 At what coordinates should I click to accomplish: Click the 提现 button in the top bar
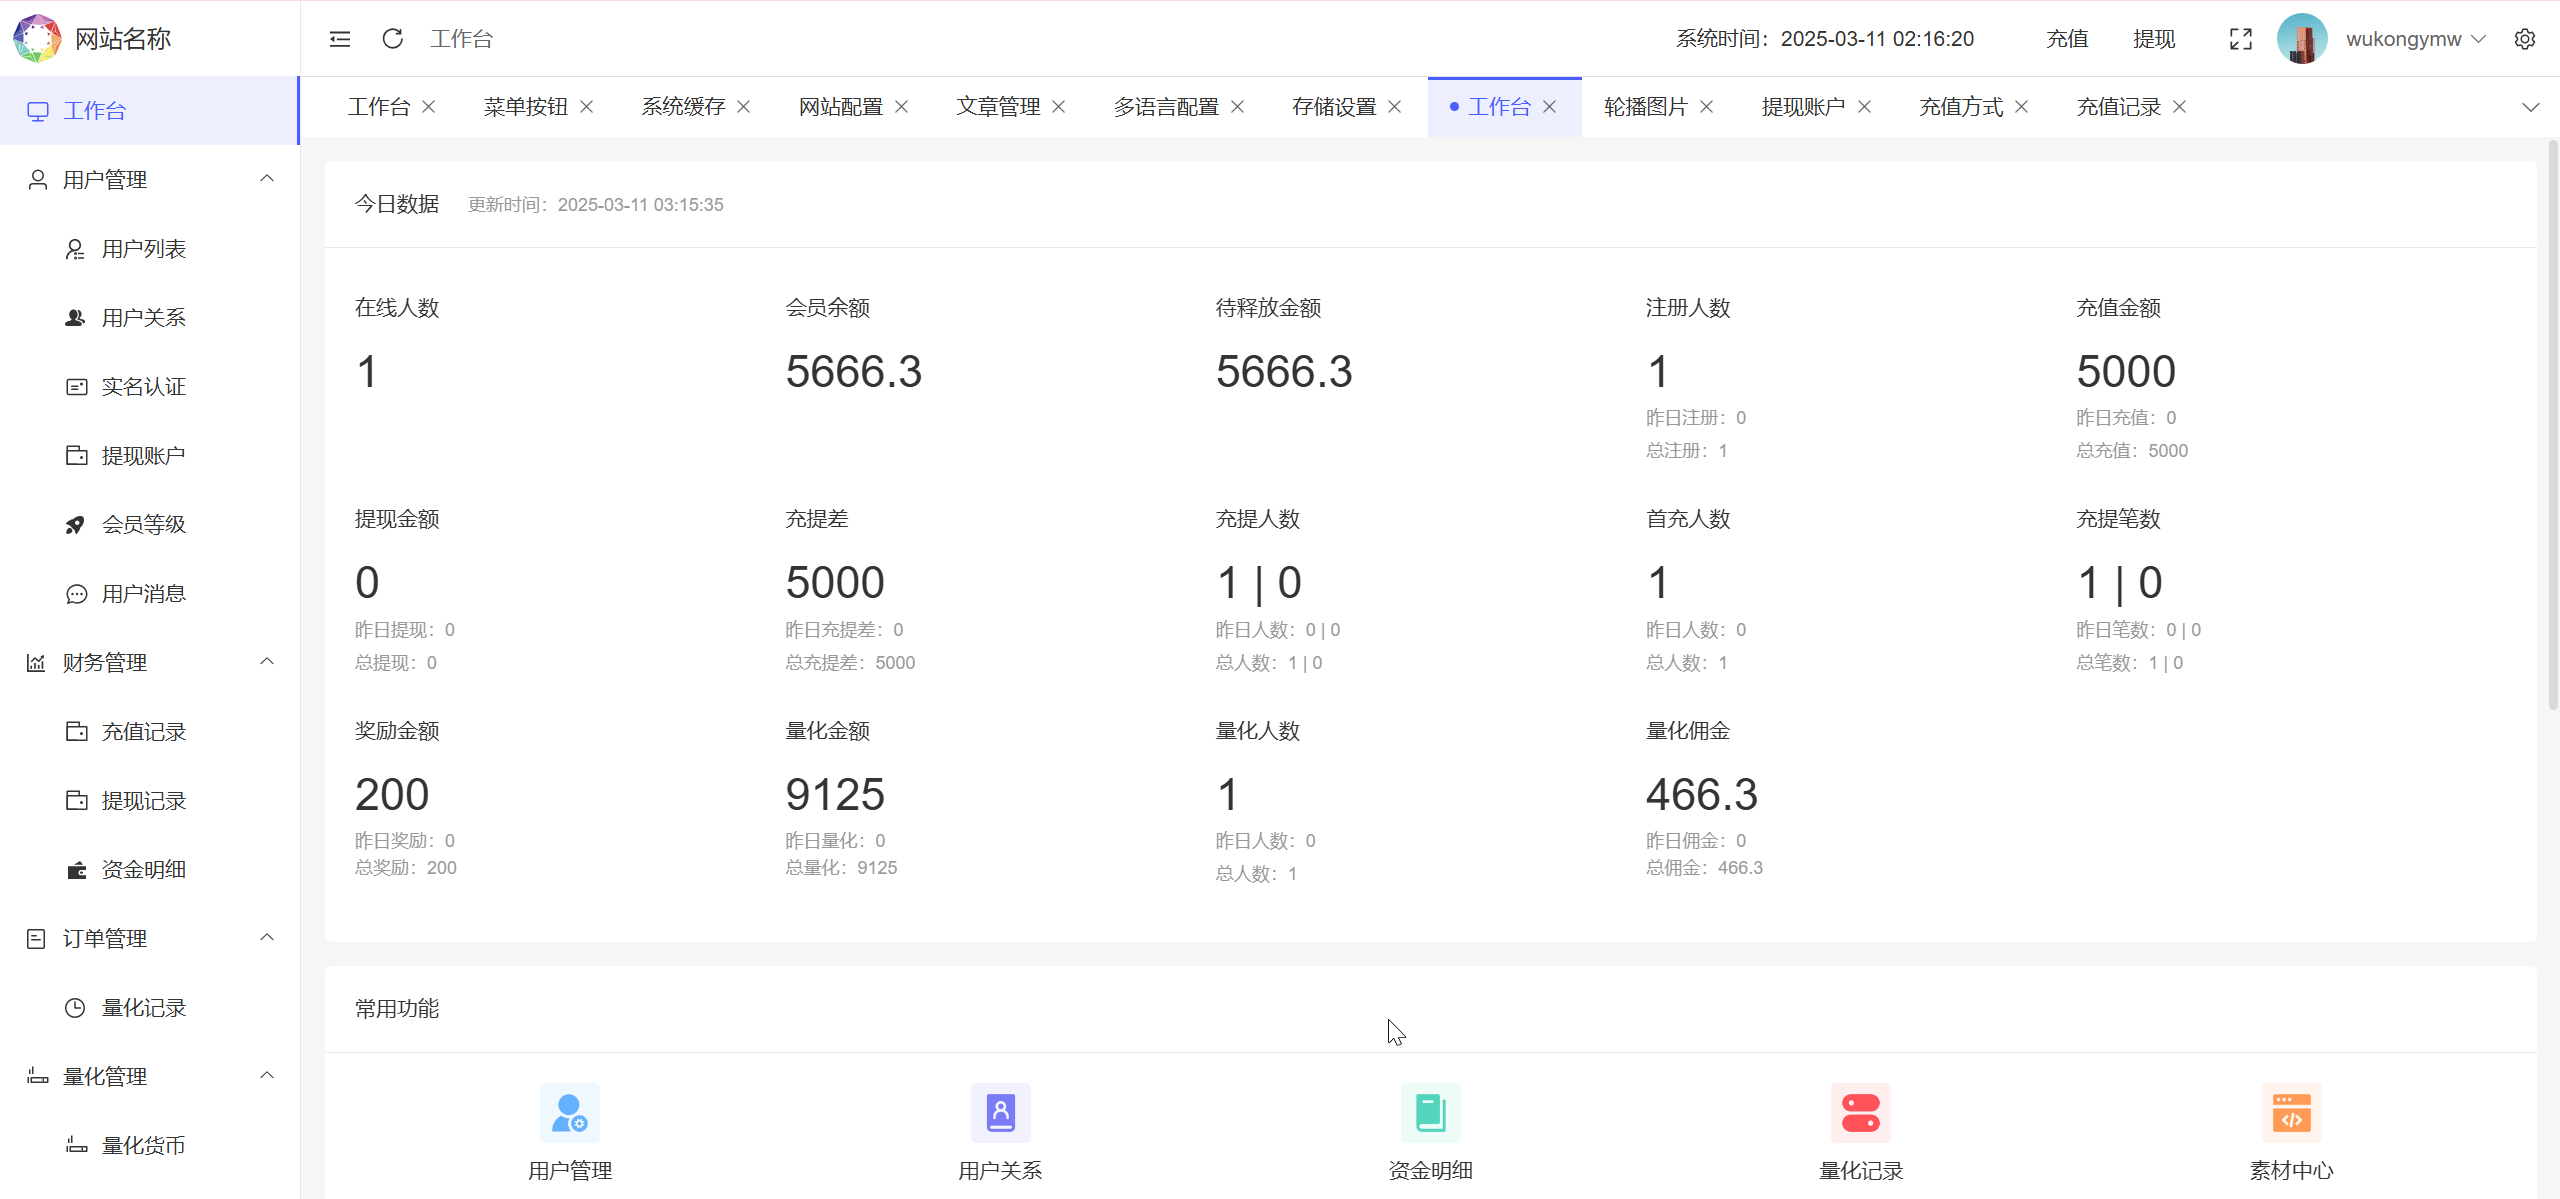click(x=2155, y=38)
